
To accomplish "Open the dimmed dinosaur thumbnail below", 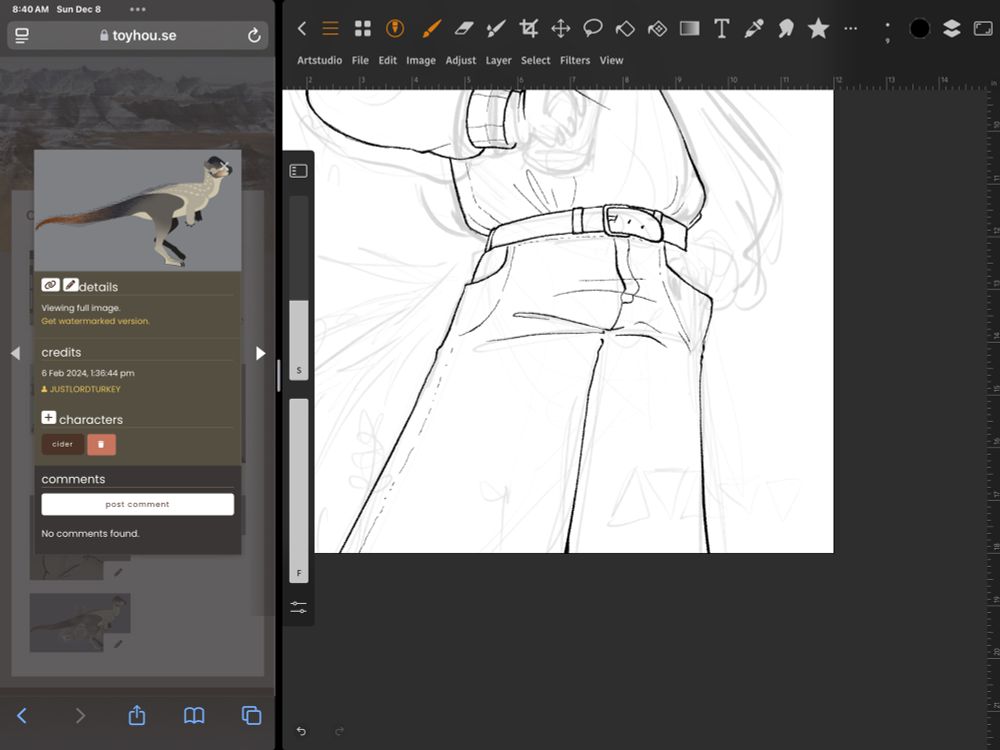I will pos(80,622).
